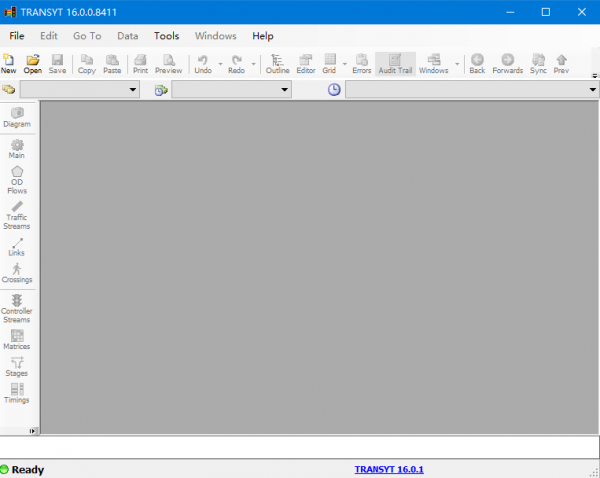
Task: Click the Save toolbar icon
Action: [57, 64]
